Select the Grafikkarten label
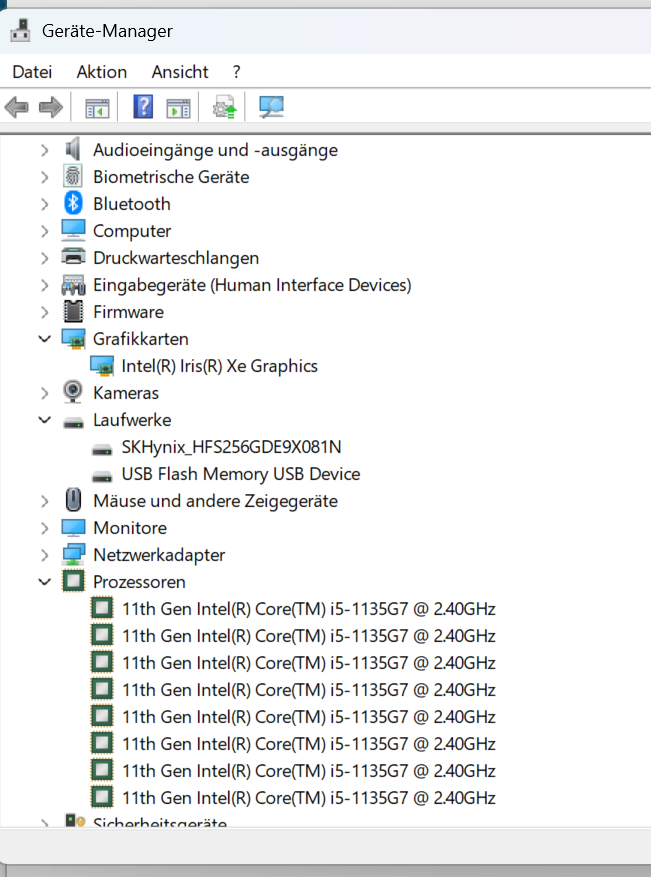 pos(140,339)
